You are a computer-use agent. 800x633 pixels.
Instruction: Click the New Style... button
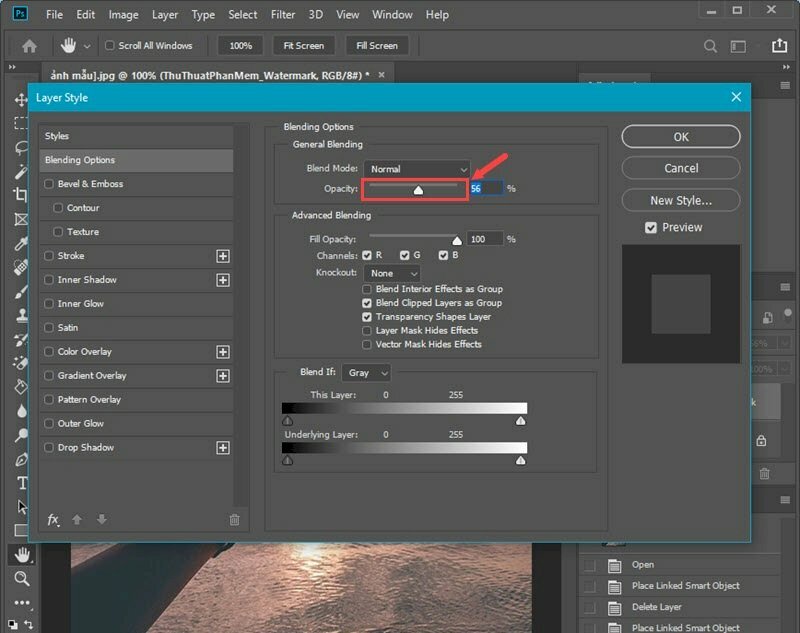pos(681,200)
